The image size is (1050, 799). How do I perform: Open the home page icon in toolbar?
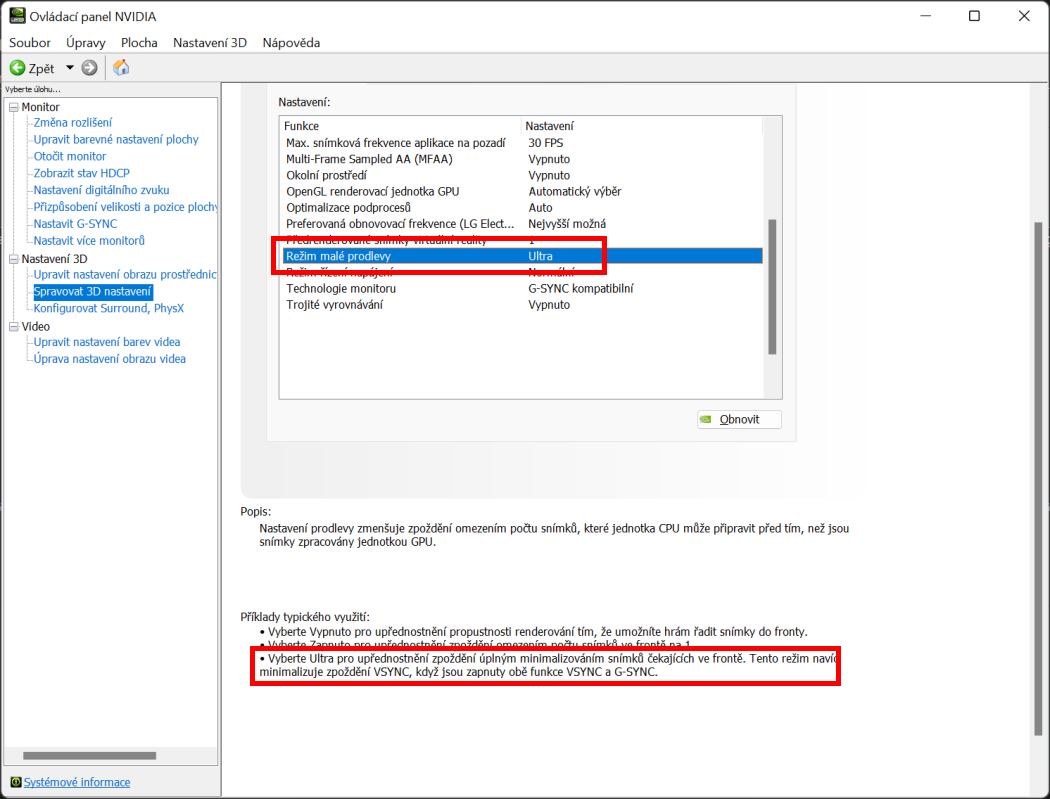point(121,67)
